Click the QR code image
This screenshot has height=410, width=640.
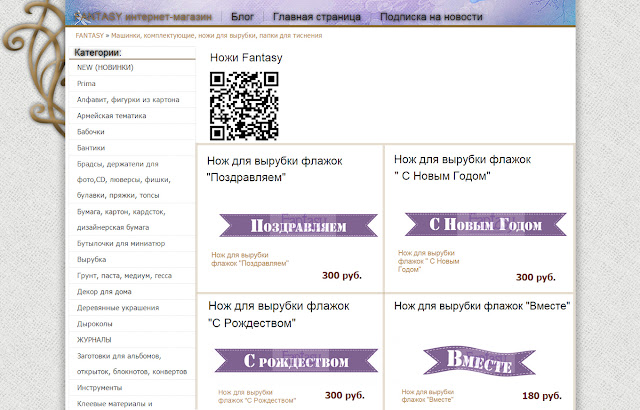244,106
